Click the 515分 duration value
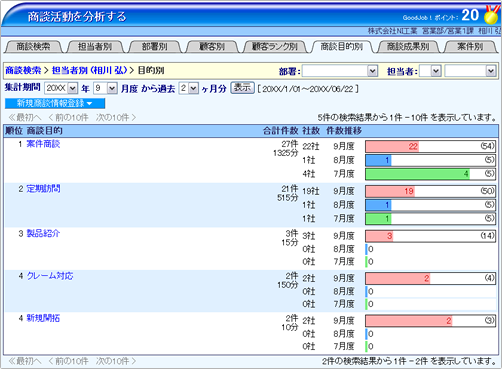The image size is (502, 369). point(288,198)
